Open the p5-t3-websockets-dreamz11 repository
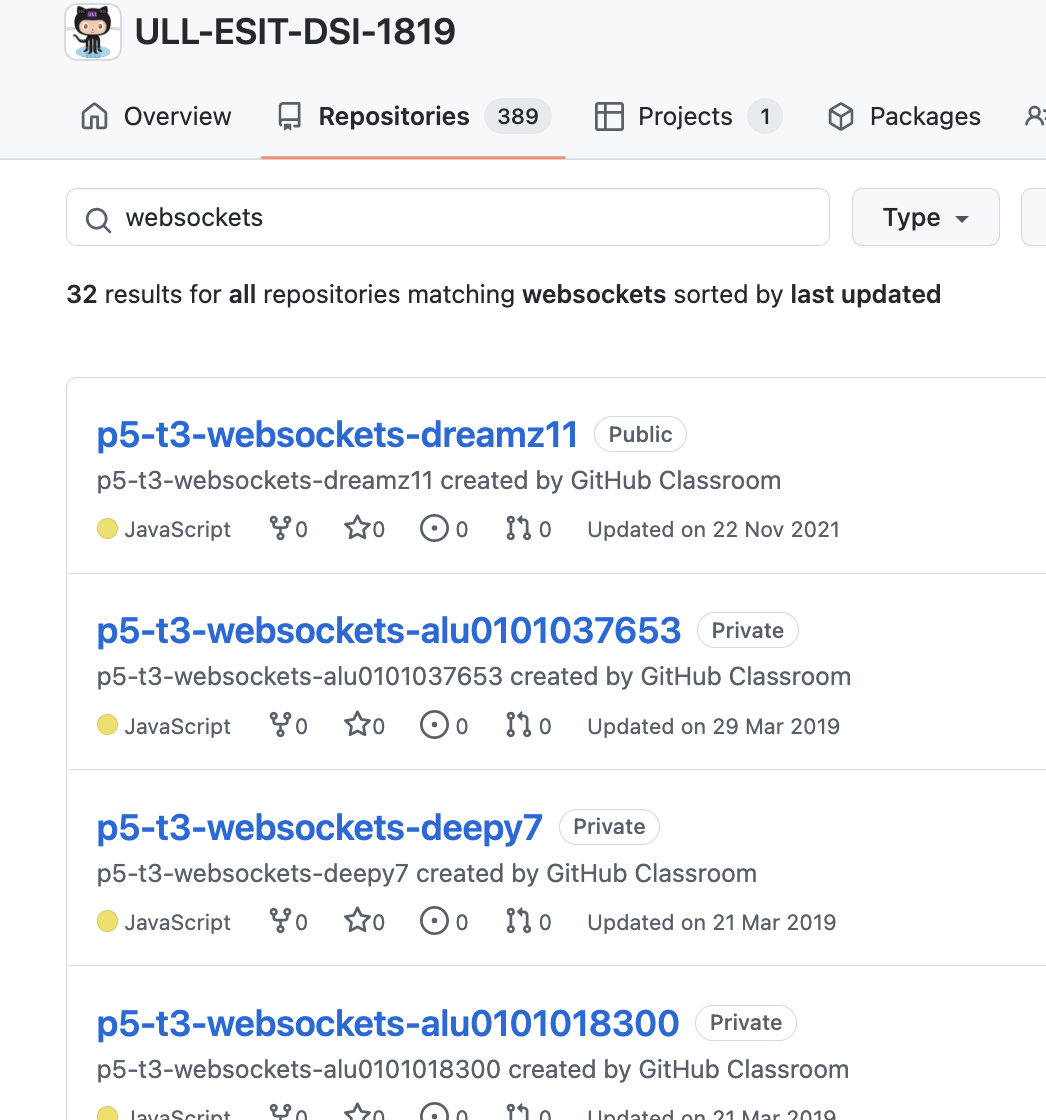Image resolution: width=1046 pixels, height=1120 pixels. [337, 434]
